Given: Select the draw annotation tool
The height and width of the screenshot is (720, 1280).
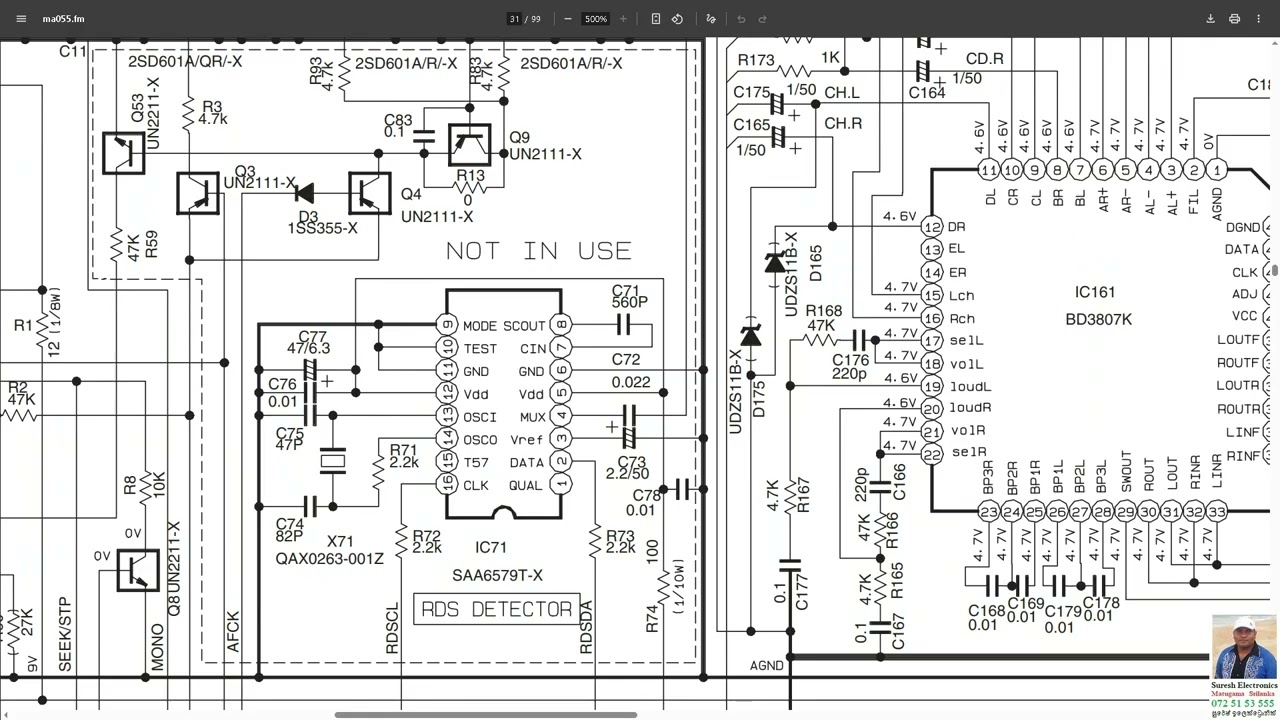Looking at the screenshot, I should pyautogui.click(x=711, y=19).
